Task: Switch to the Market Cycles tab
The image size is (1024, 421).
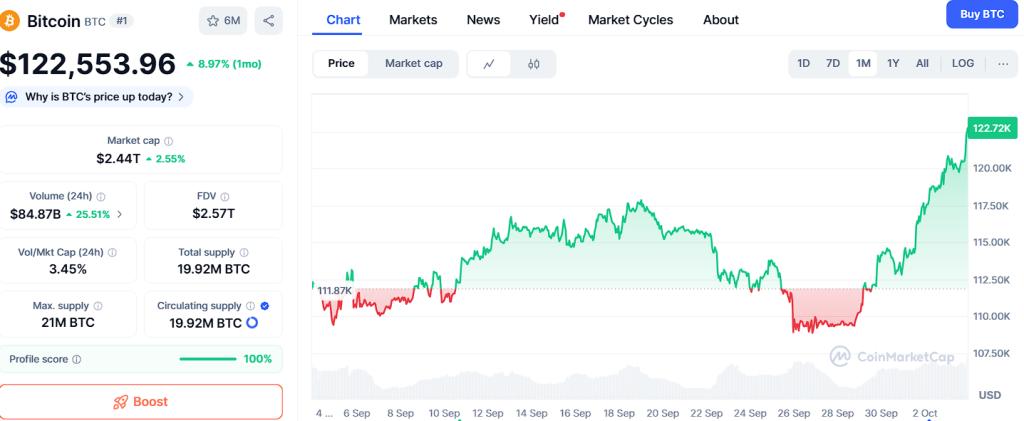Action: coord(630,20)
